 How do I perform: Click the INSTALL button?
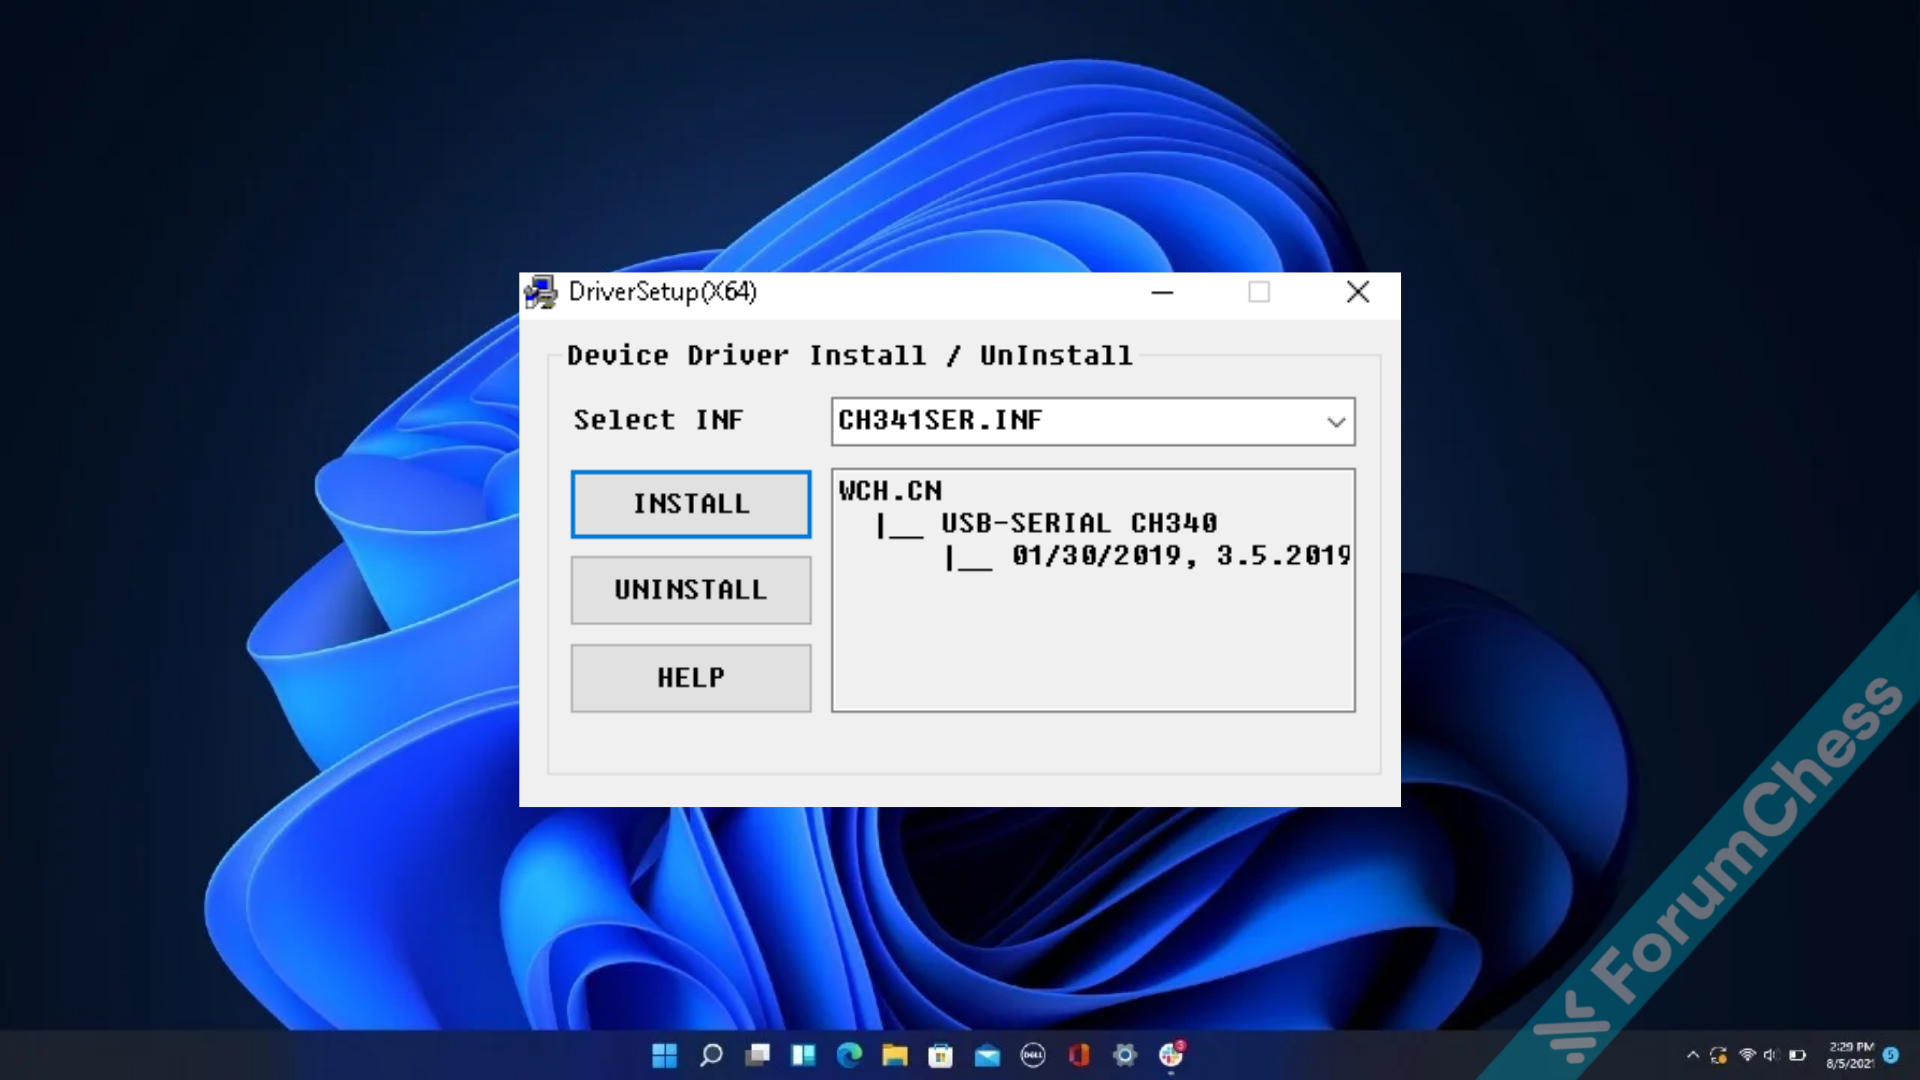[x=690, y=504]
